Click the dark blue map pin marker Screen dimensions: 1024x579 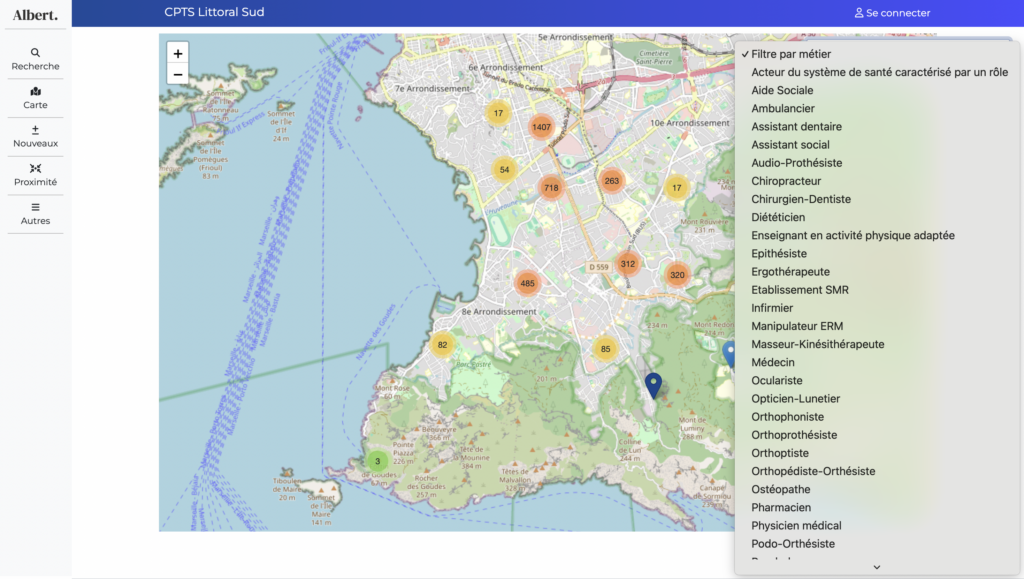(x=653, y=384)
